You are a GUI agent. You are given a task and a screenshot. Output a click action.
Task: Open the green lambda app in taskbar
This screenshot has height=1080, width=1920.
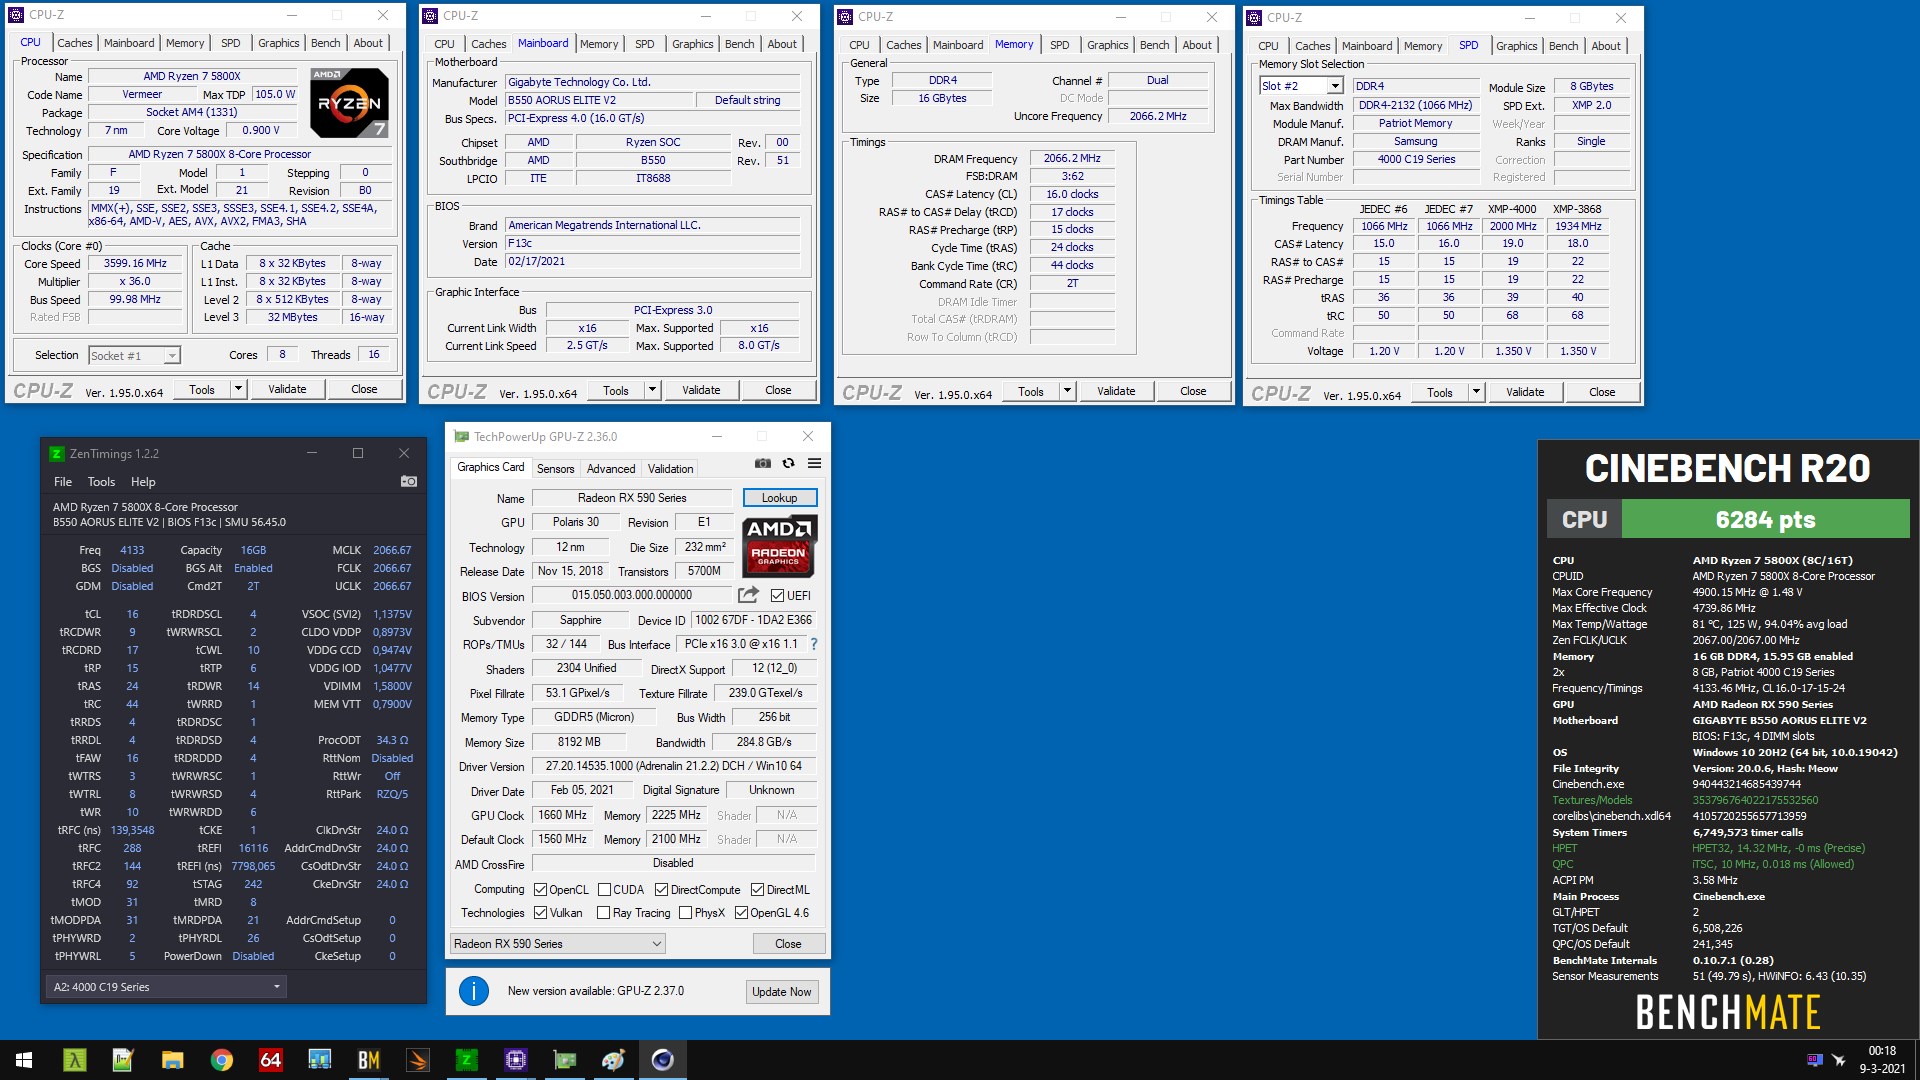(75, 1060)
